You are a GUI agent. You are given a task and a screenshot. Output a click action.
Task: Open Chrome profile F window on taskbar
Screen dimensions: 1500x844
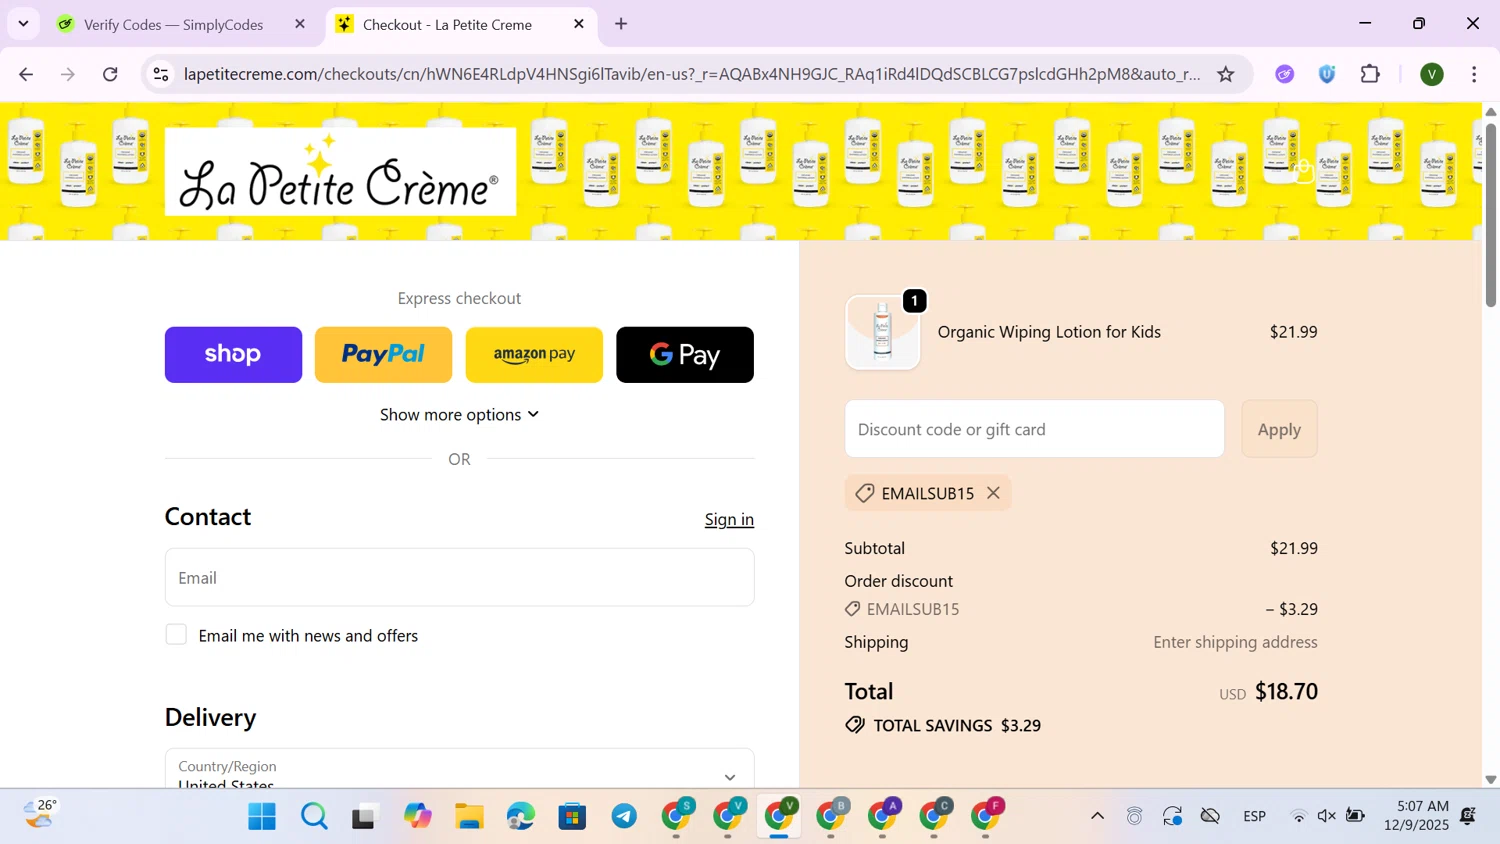pyautogui.click(x=987, y=816)
